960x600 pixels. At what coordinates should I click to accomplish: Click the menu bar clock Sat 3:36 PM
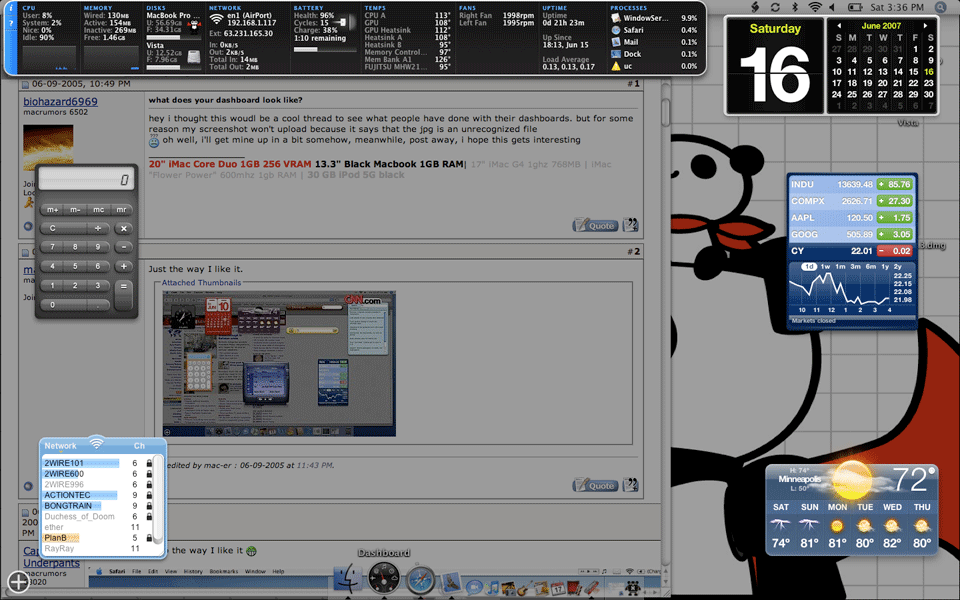(x=897, y=7)
